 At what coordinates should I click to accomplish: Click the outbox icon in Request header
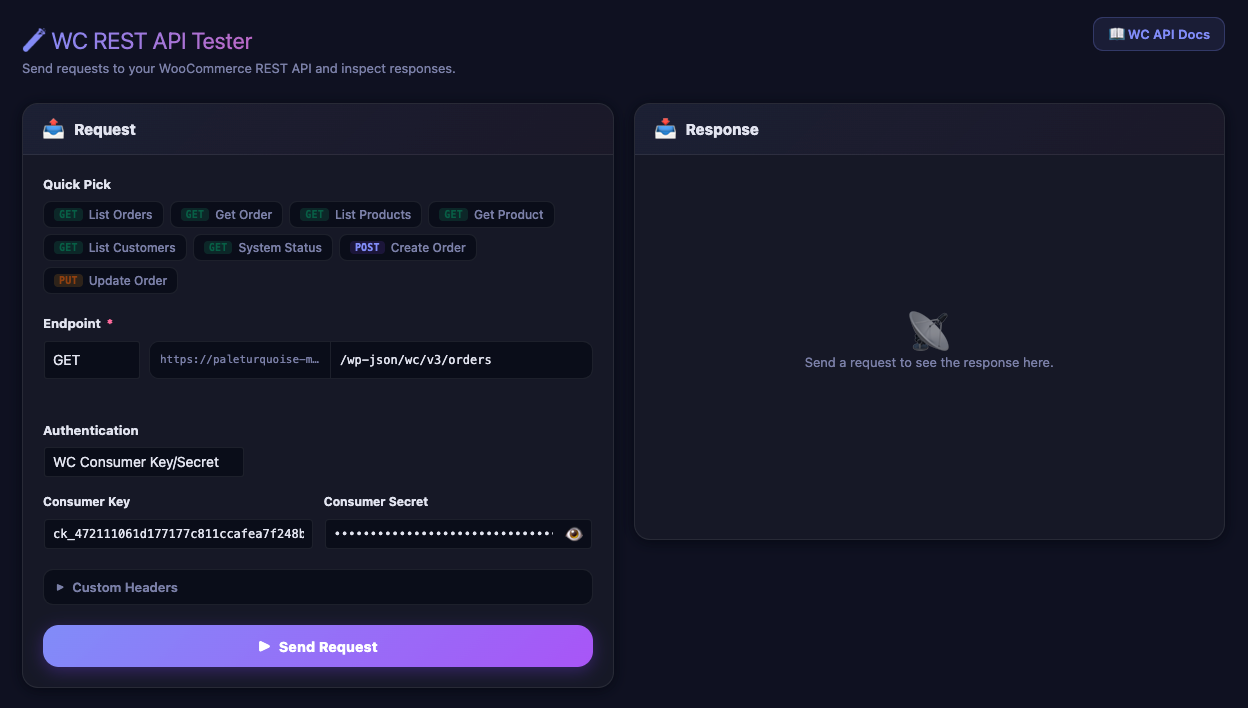53,129
